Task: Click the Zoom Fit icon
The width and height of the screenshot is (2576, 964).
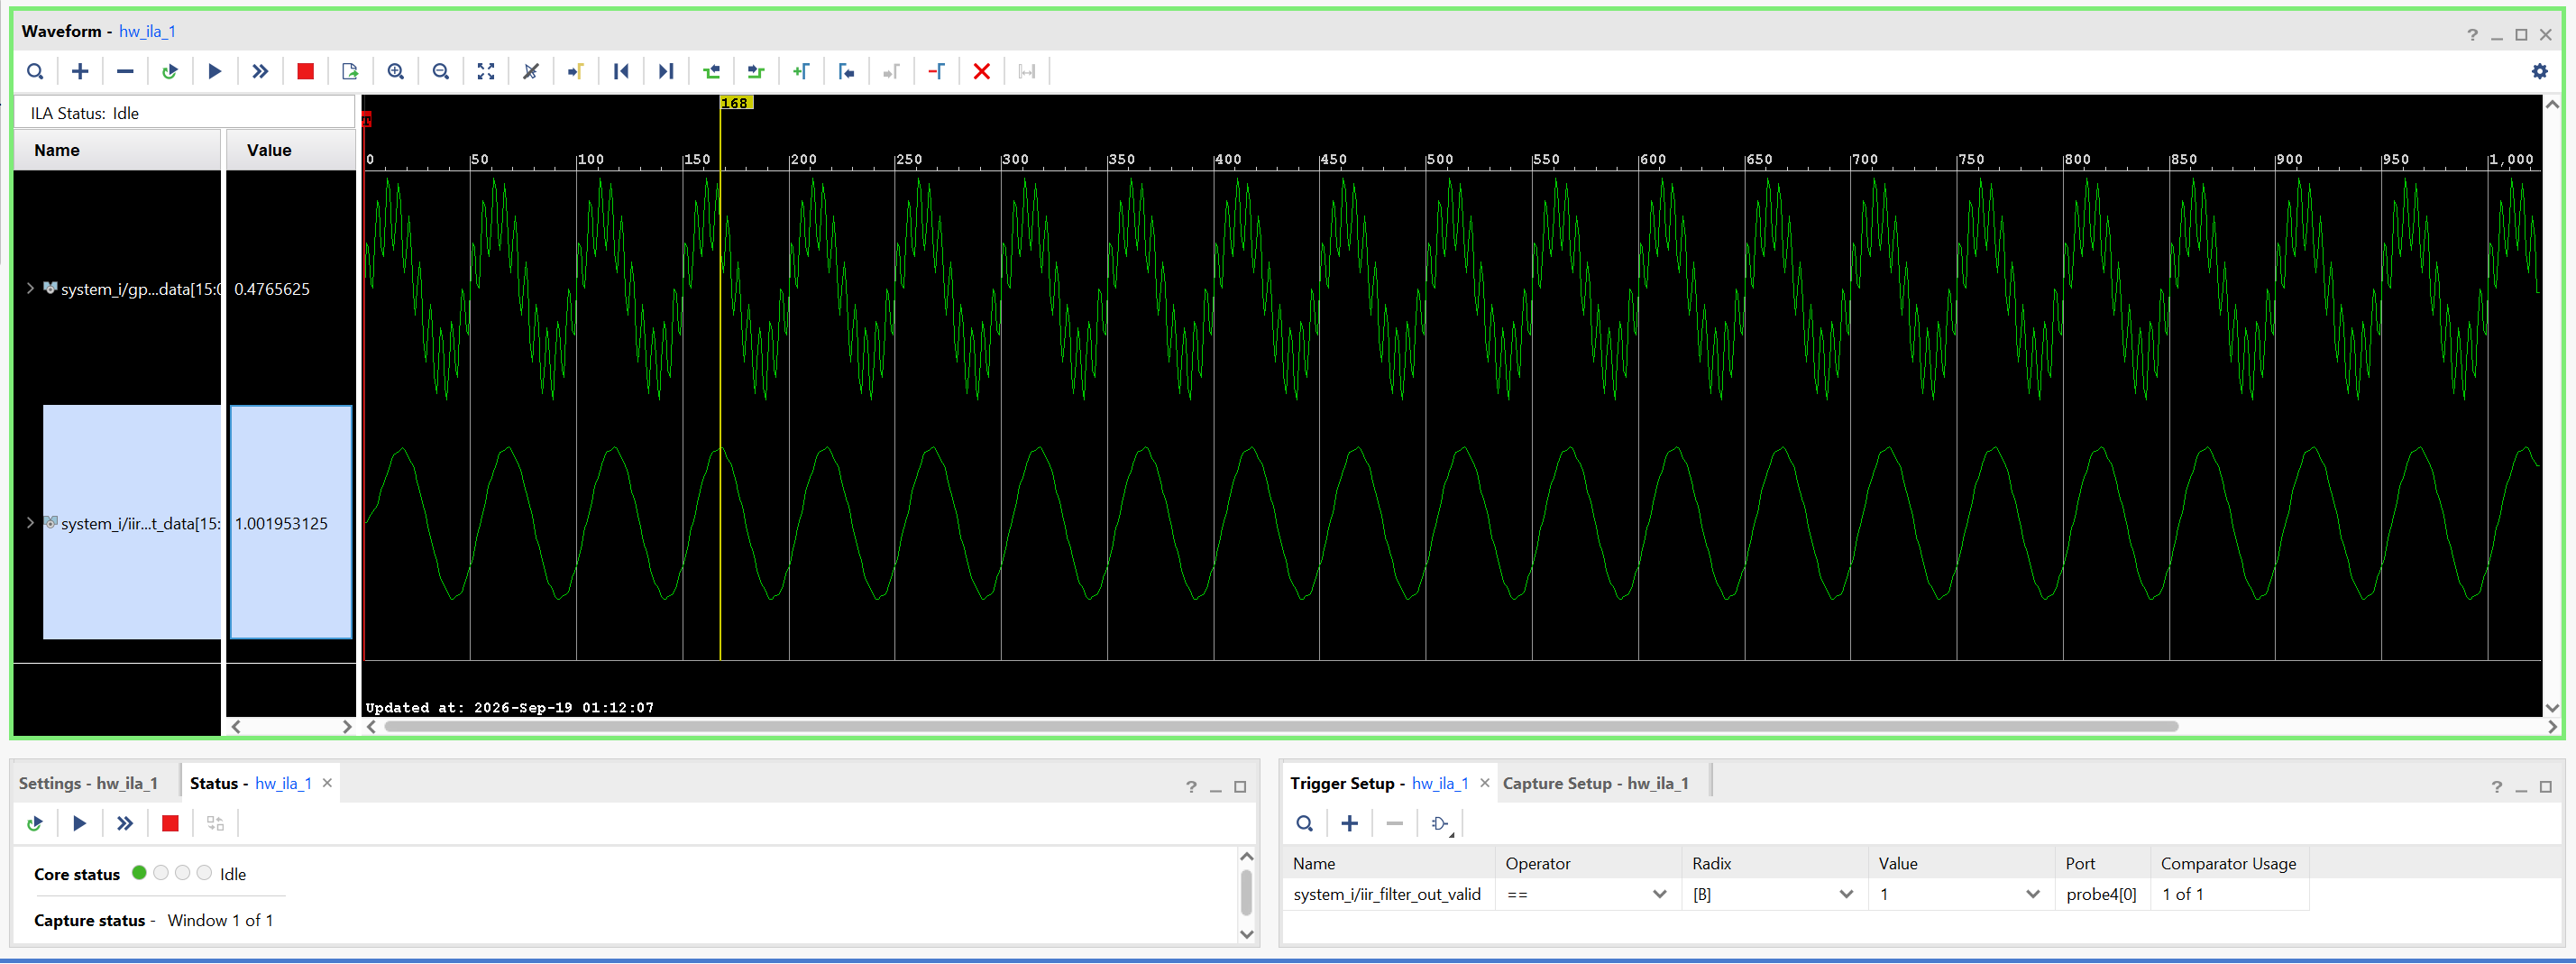Action: [486, 71]
